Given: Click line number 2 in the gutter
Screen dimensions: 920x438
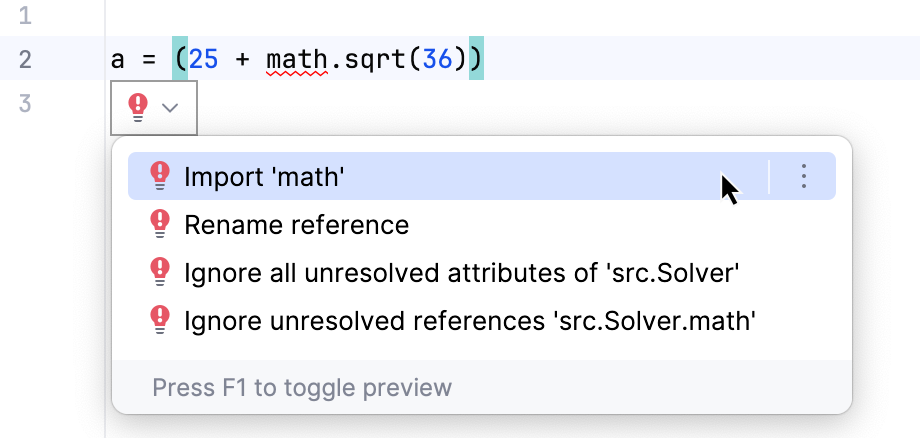Looking at the screenshot, I should coord(25,60).
